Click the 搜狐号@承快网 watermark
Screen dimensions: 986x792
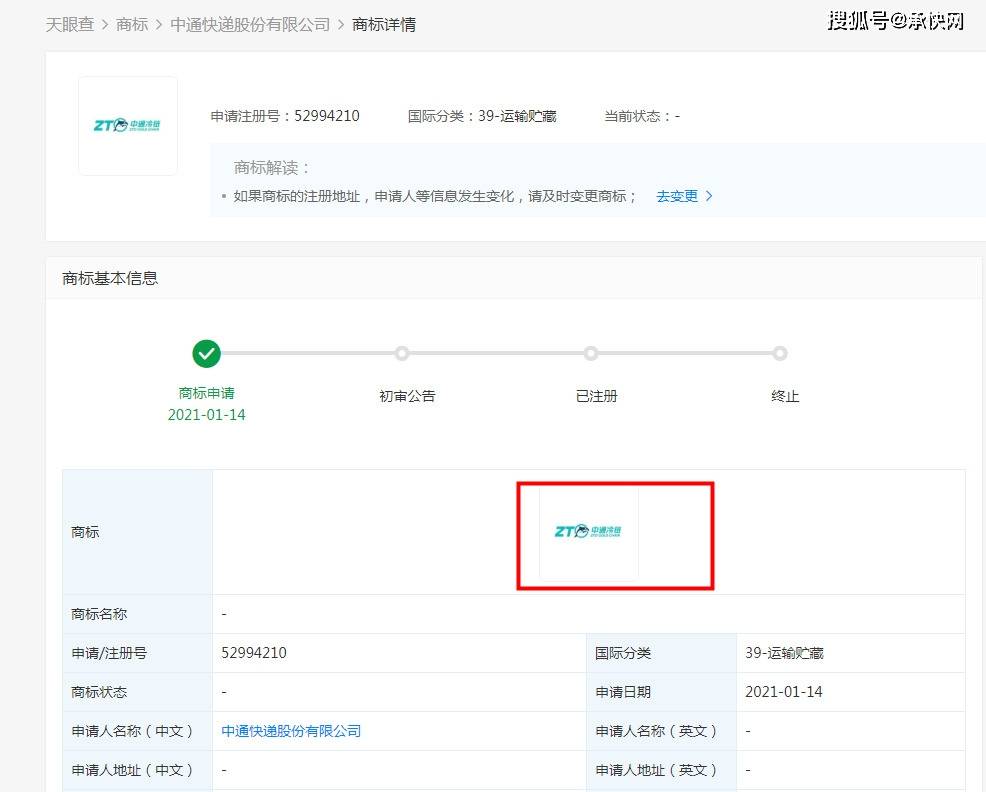[895, 21]
